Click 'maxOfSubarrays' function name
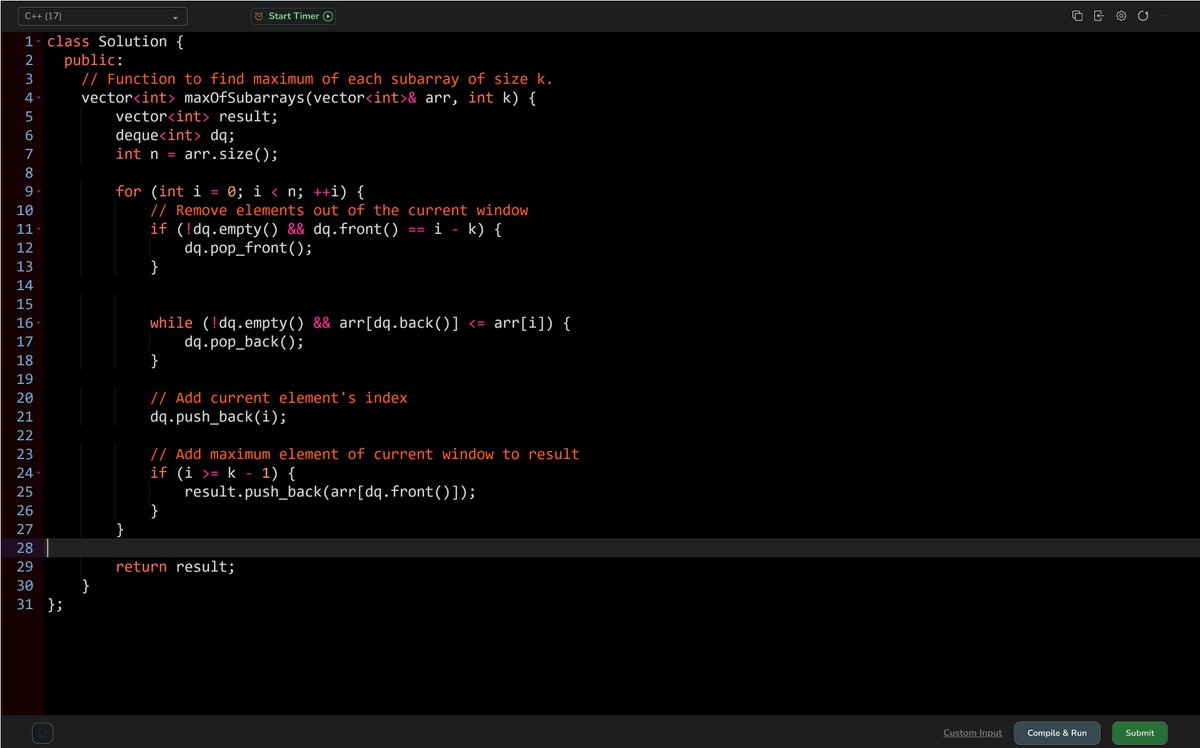The image size is (1200, 748). click(x=244, y=98)
